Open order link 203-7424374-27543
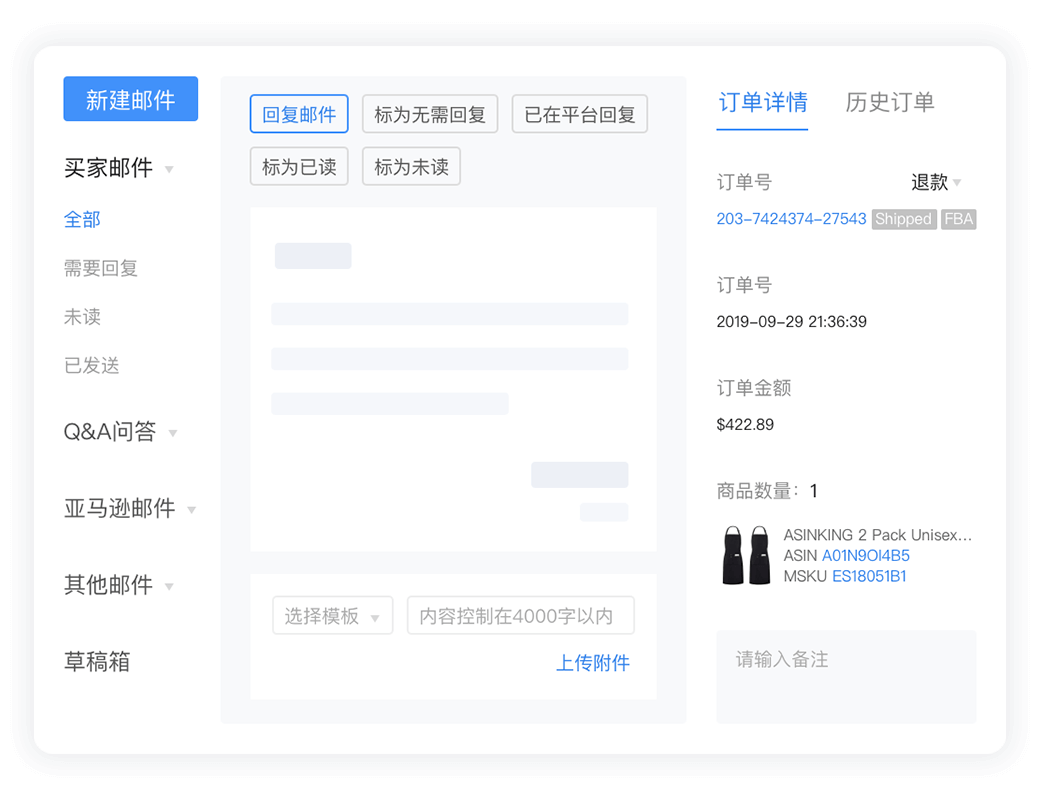1040x800 pixels. (x=791, y=219)
